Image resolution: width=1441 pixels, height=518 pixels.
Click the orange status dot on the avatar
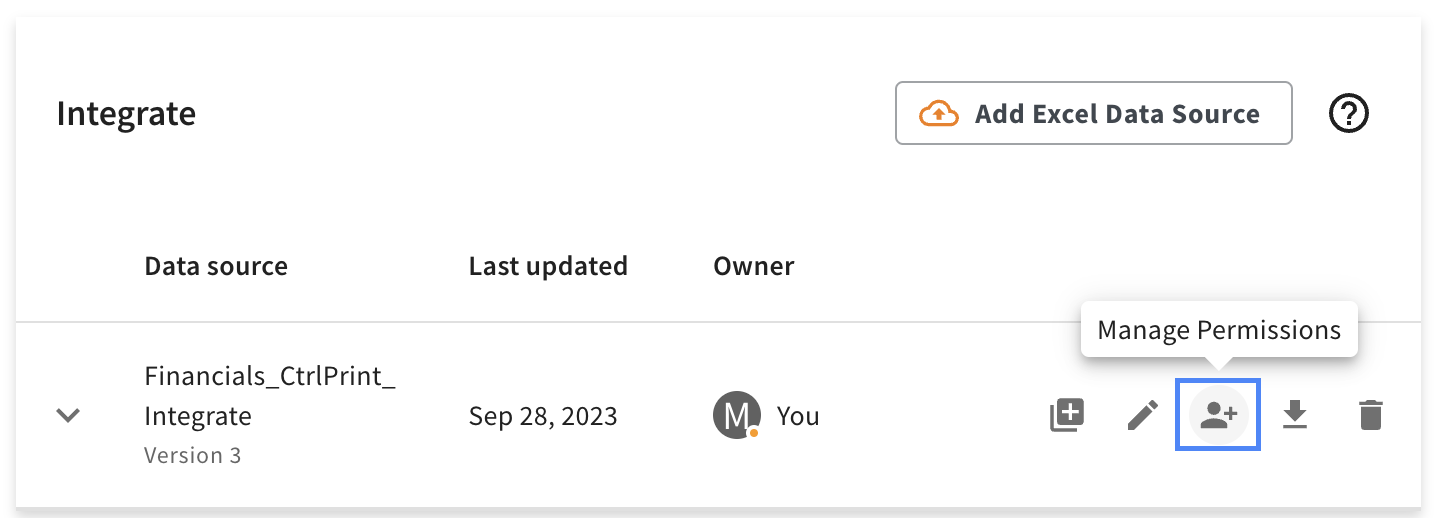point(754,433)
